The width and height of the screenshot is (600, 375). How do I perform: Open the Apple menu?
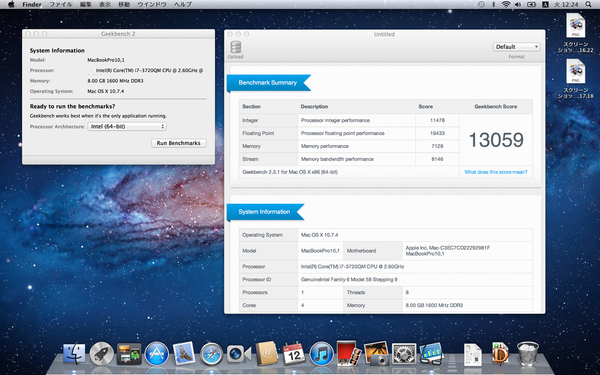pyautogui.click(x=11, y=4)
